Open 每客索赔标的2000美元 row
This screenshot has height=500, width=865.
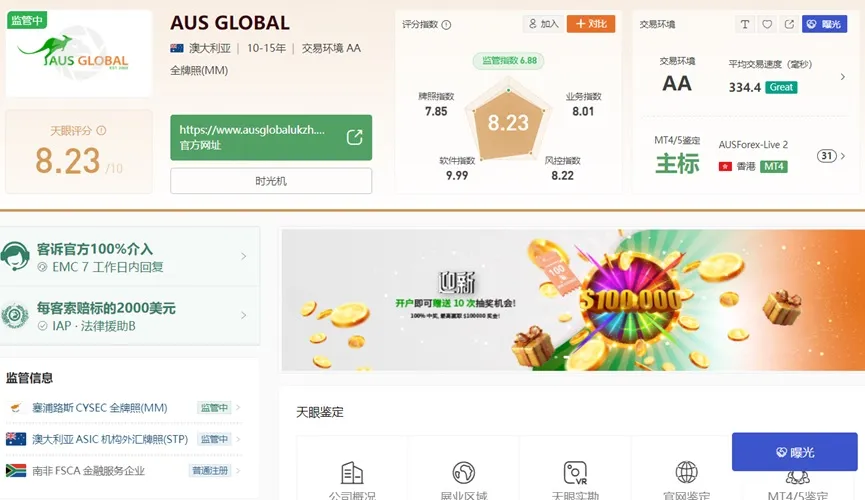click(130, 316)
